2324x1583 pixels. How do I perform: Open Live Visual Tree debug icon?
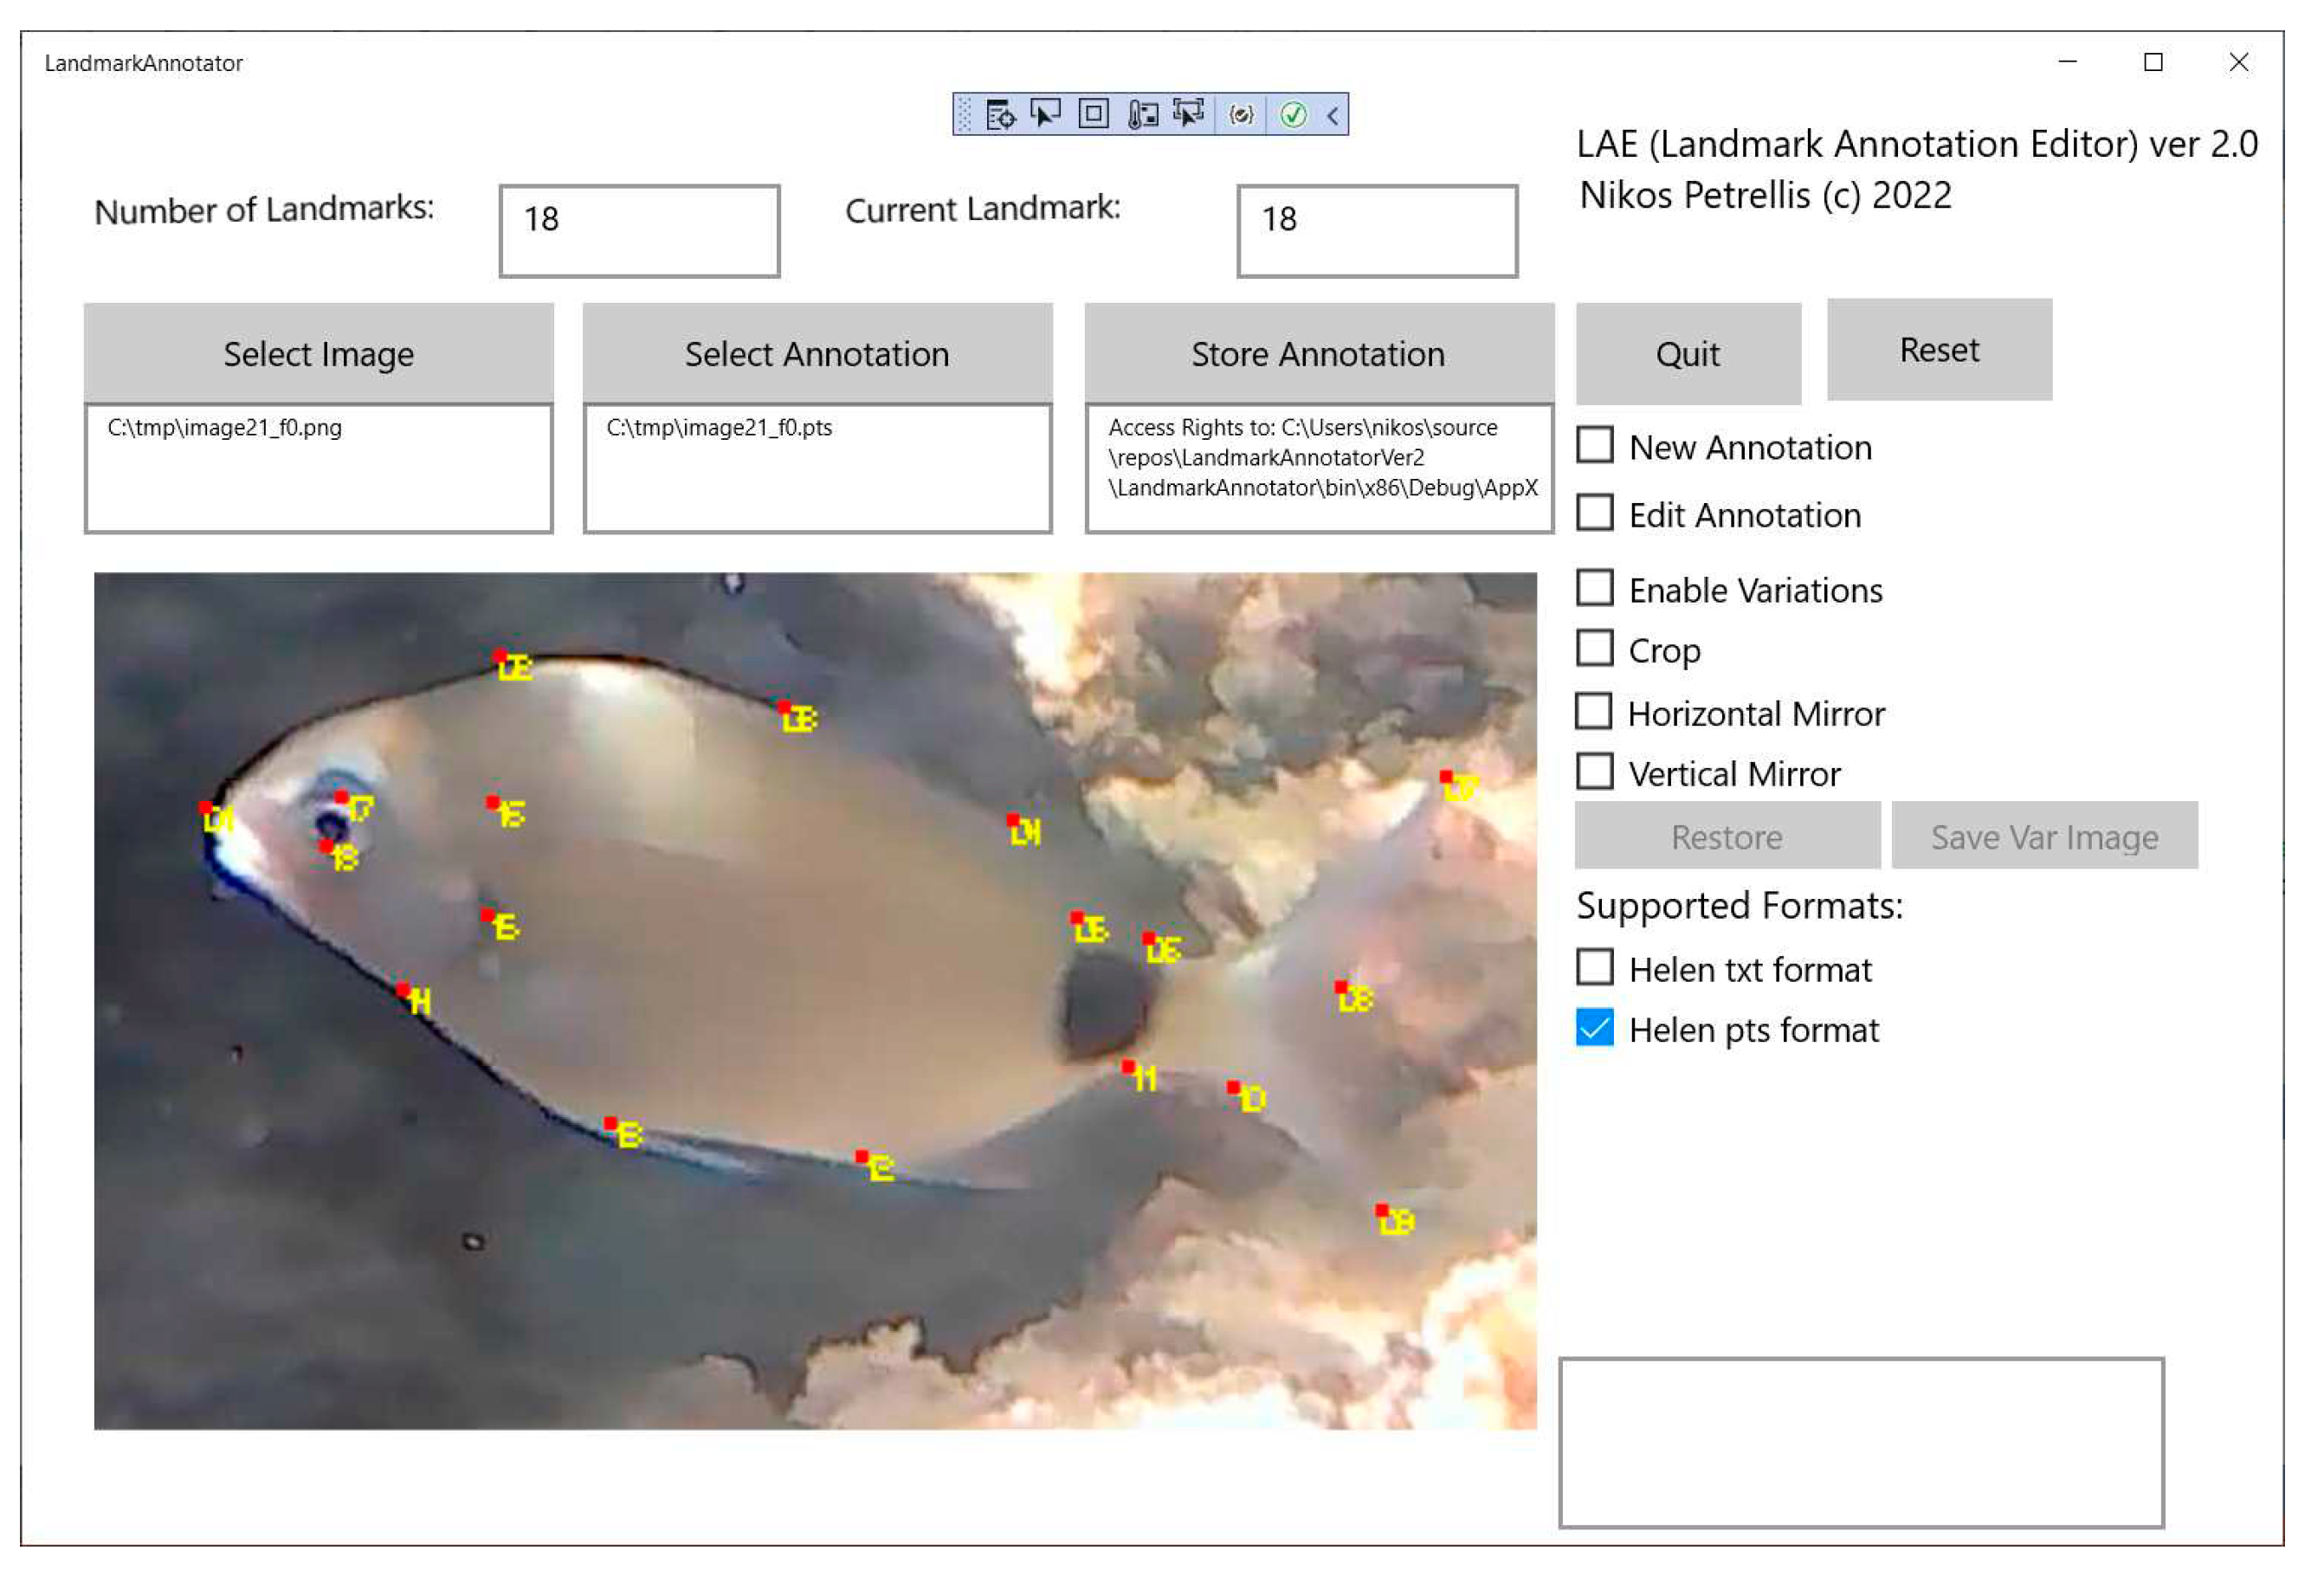click(1000, 115)
